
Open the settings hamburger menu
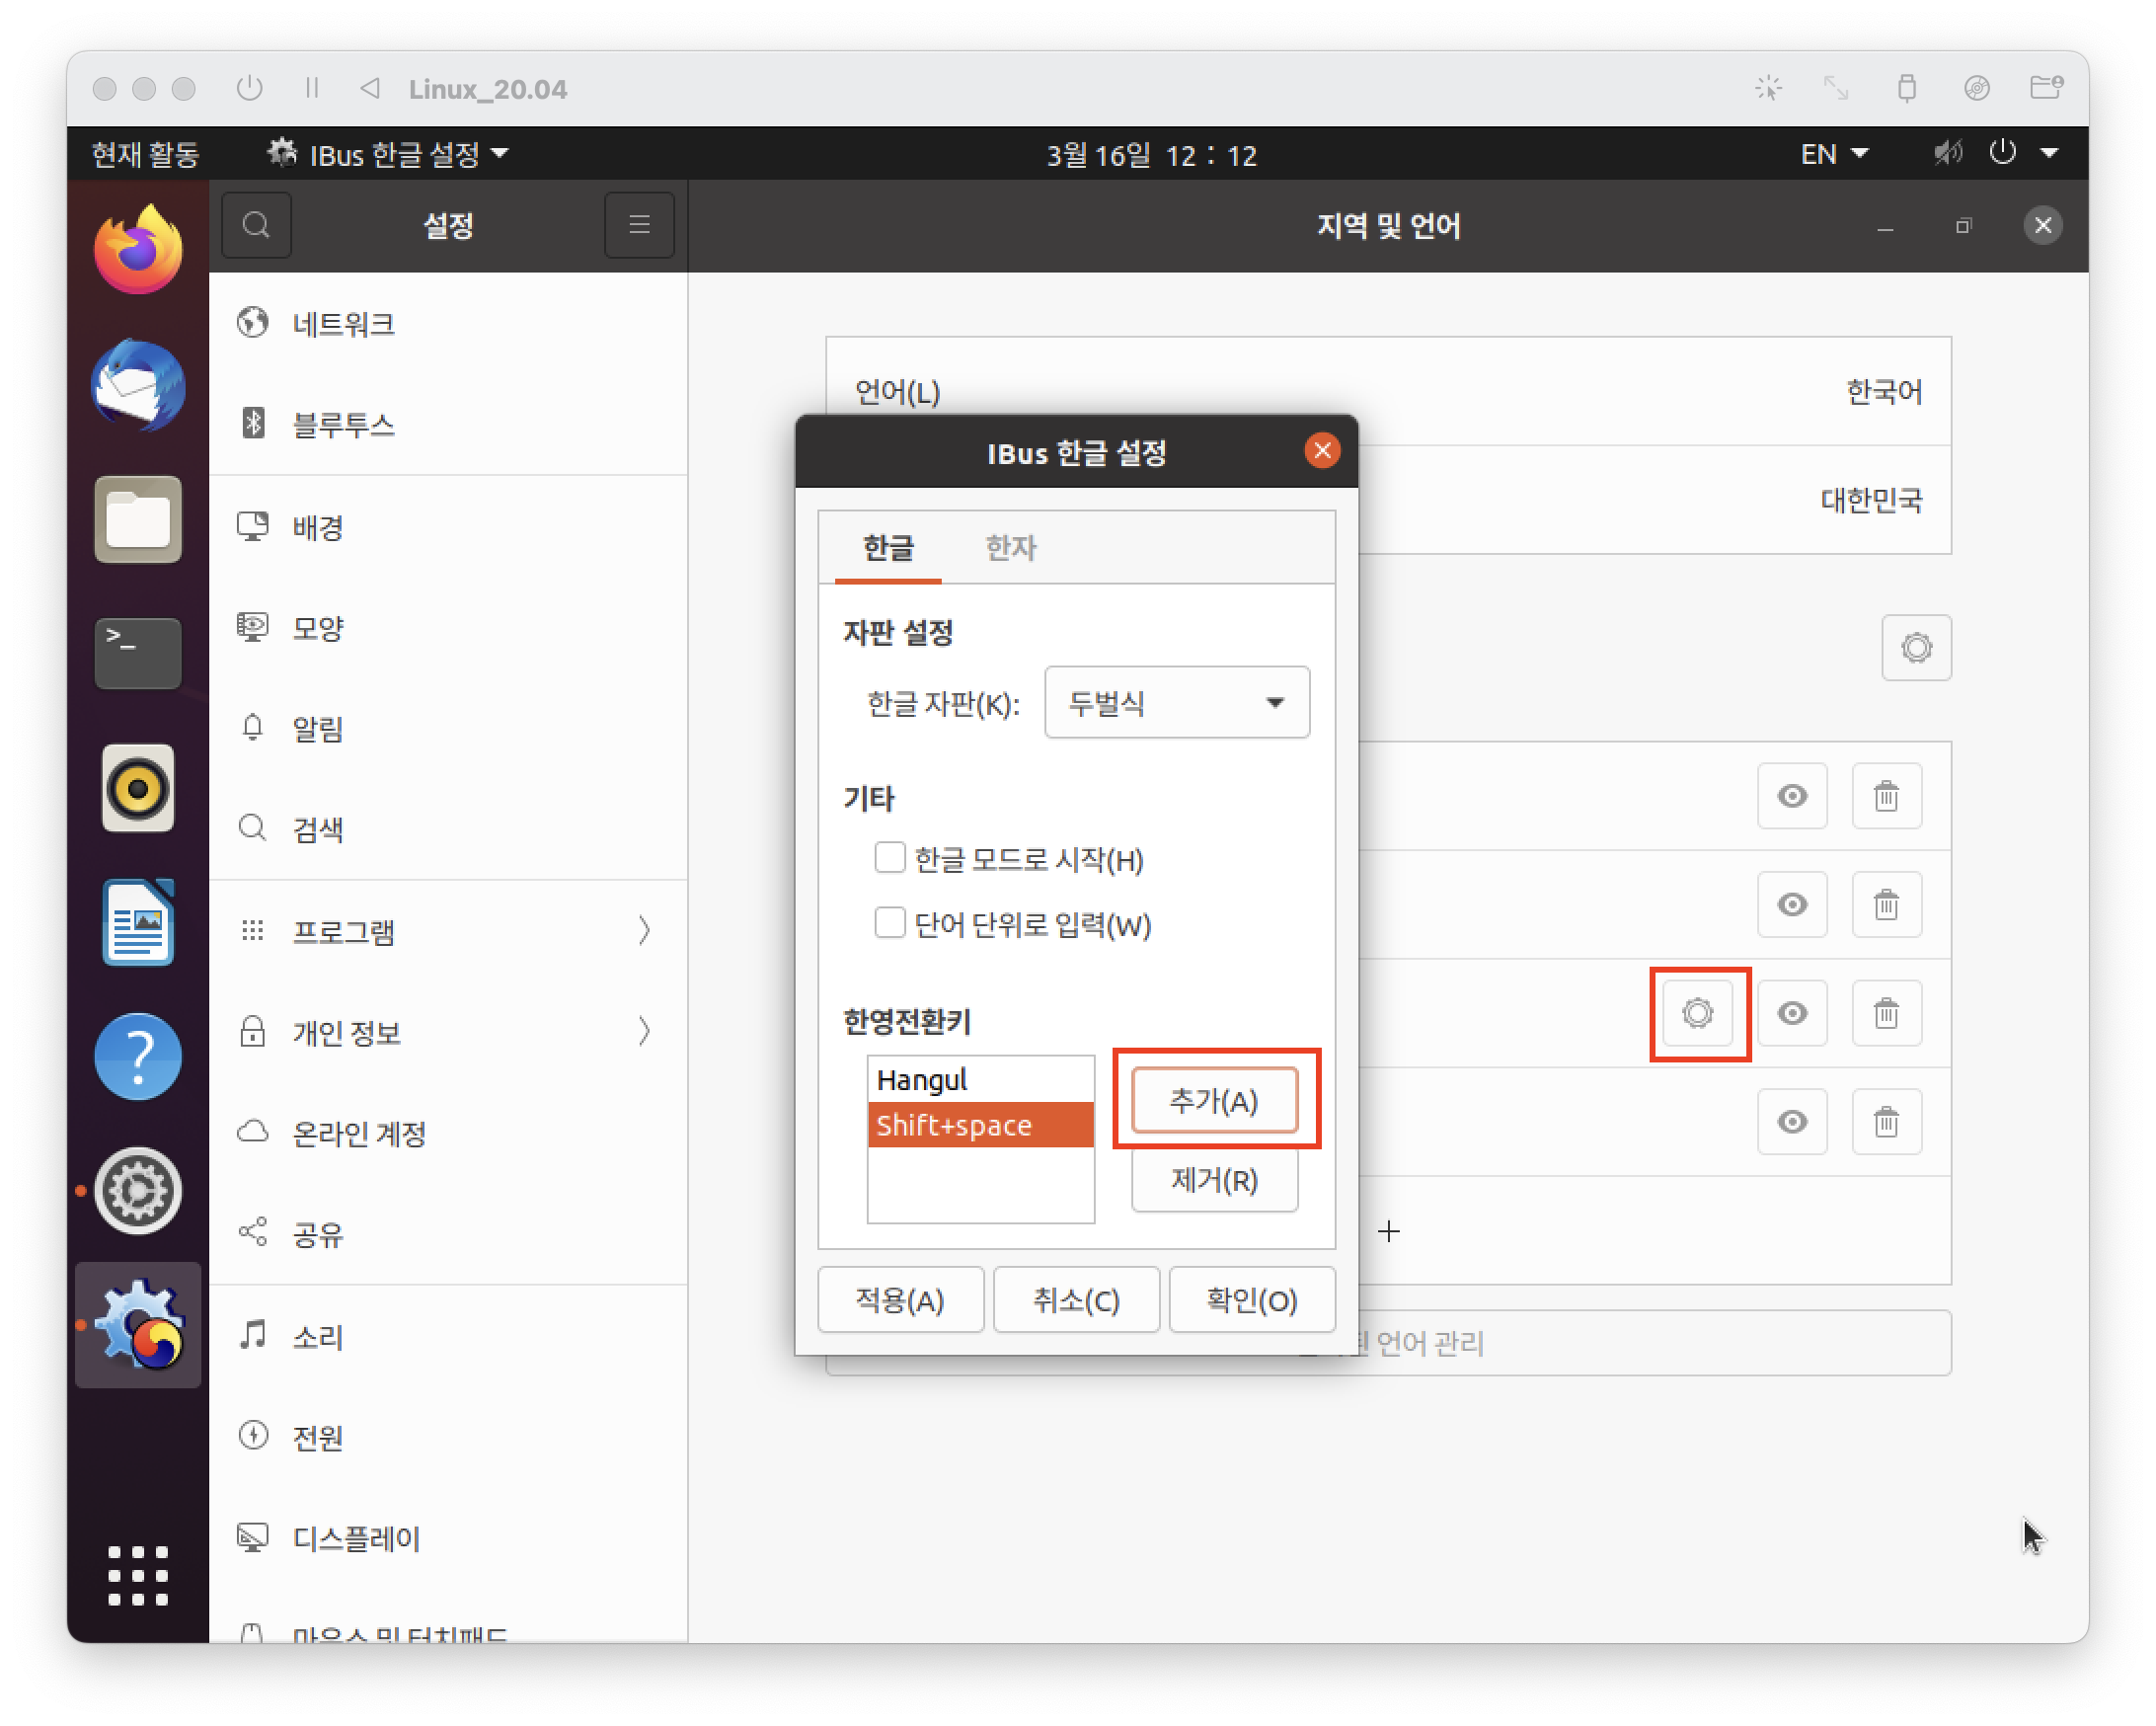click(x=639, y=225)
